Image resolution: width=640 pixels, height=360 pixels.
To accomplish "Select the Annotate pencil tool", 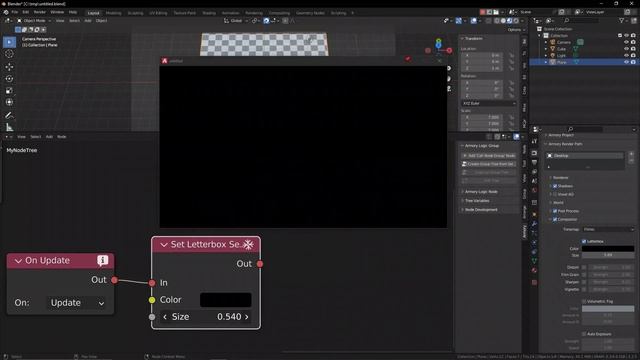I will (9, 116).
